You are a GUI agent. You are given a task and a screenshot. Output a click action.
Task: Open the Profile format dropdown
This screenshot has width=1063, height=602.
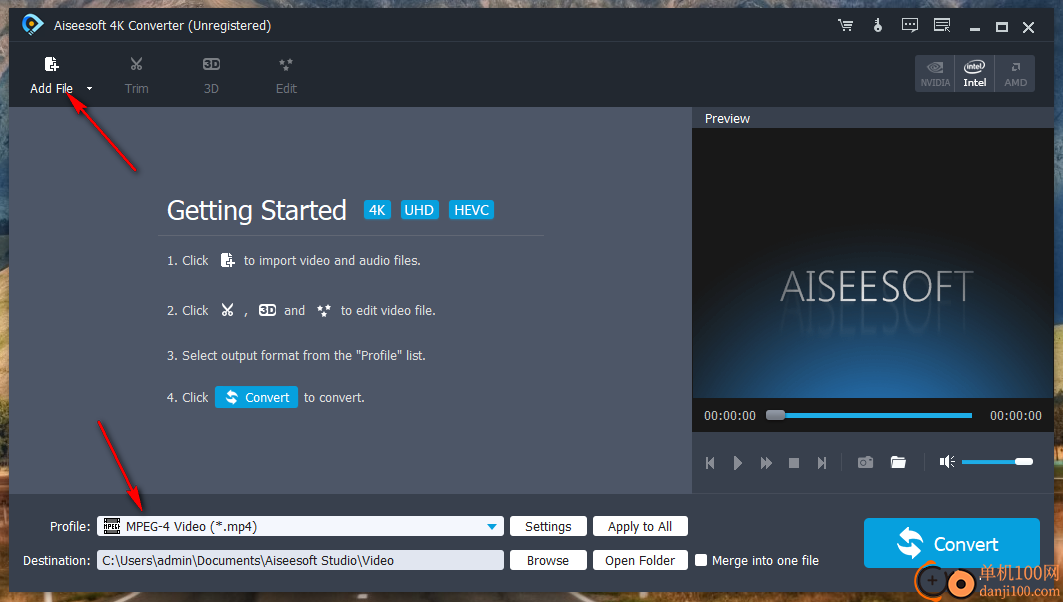pyautogui.click(x=492, y=527)
